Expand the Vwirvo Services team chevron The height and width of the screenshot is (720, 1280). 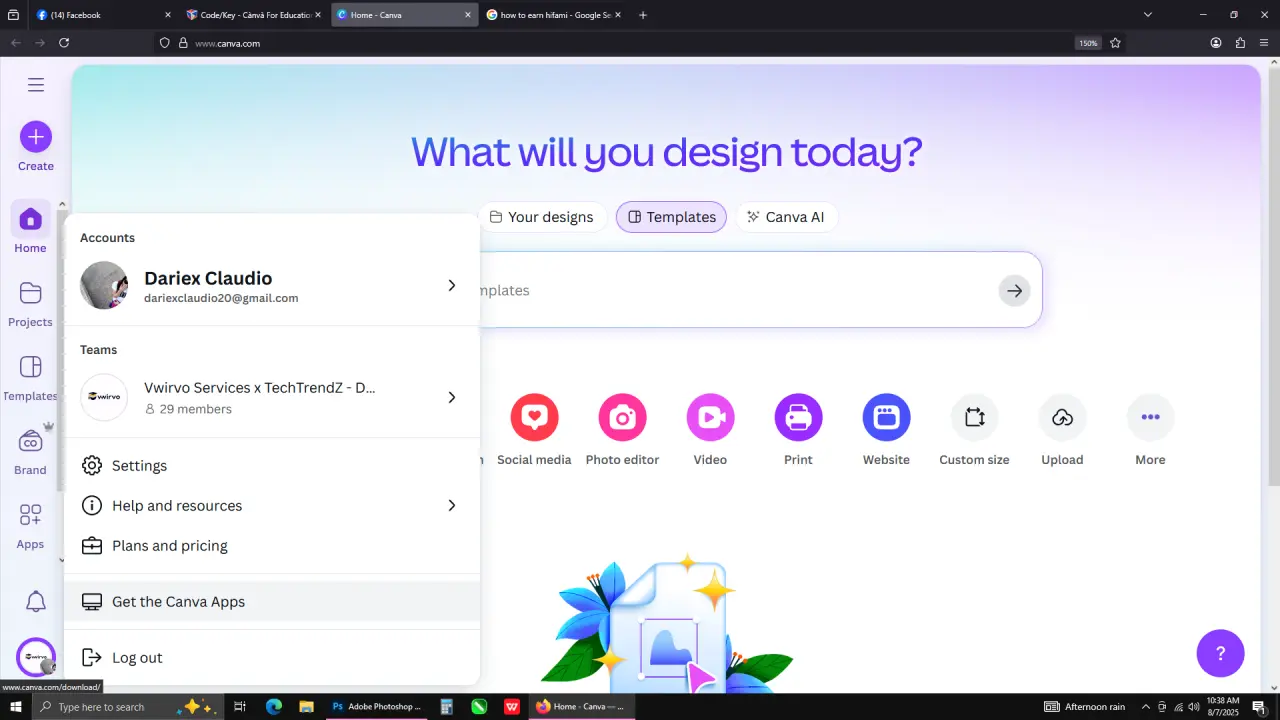click(x=451, y=397)
